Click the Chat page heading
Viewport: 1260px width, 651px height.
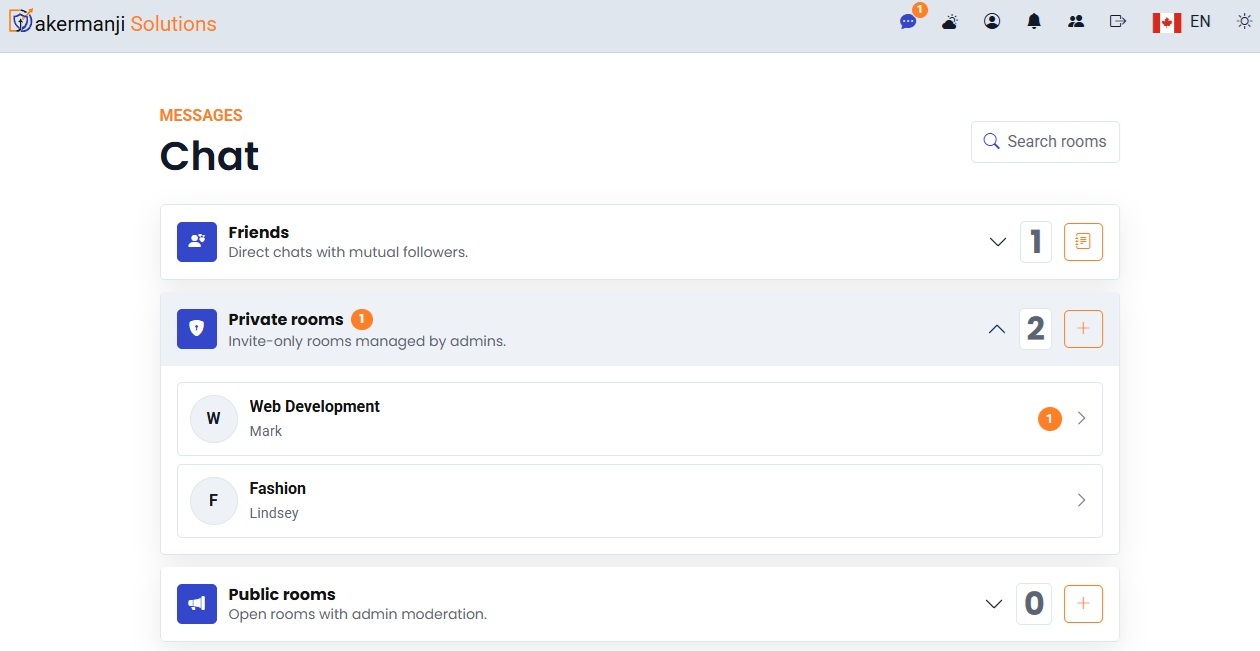click(210, 156)
